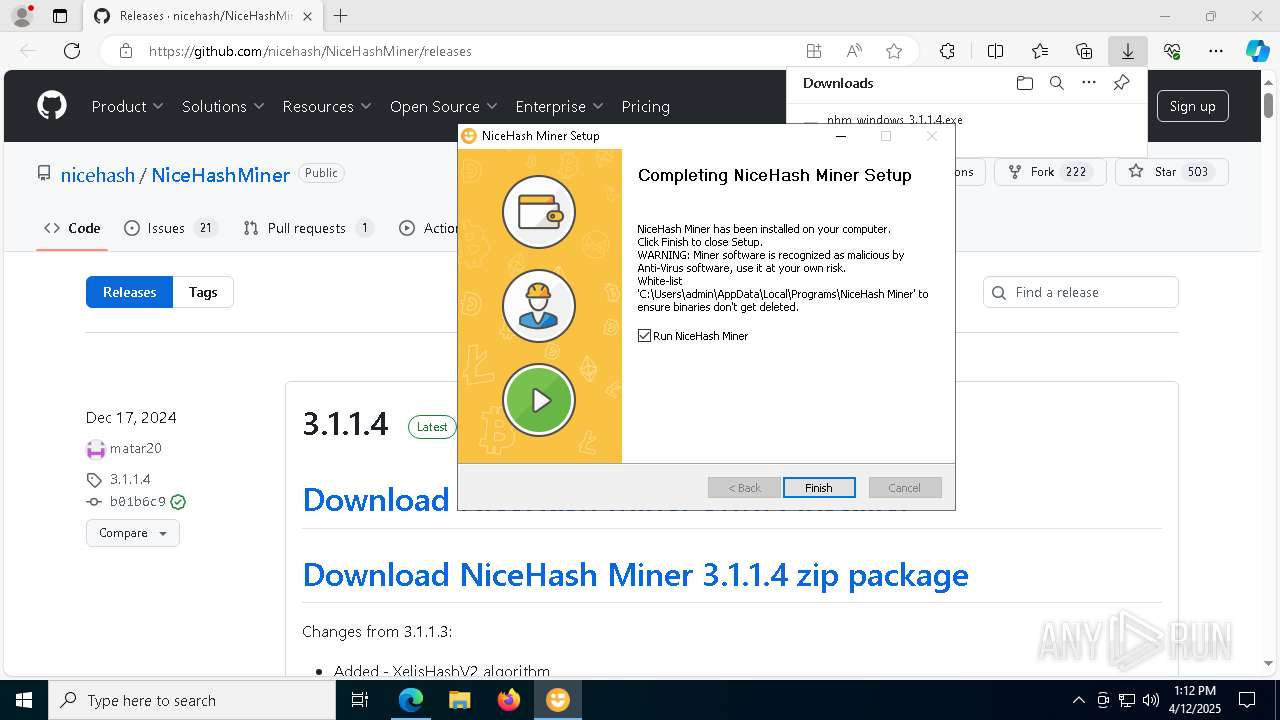Open the downloads folder from Downloads panel
This screenshot has height=720, width=1280.
1024,83
